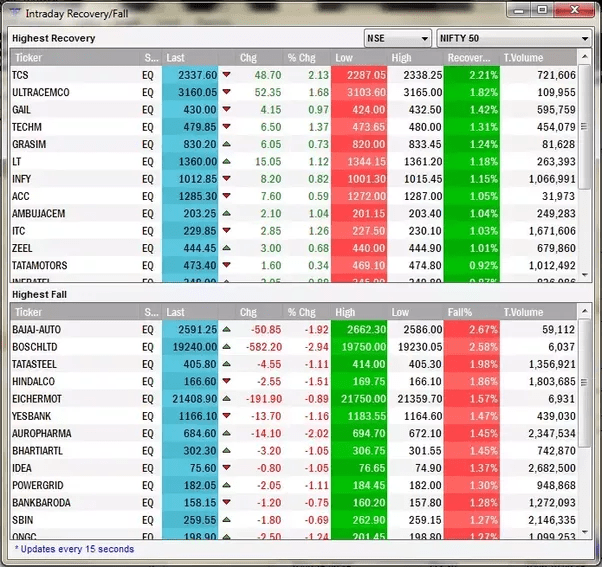Image resolution: width=602 pixels, height=567 pixels.
Task: Open the NSE exchange dropdown
Action: click(x=397, y=38)
